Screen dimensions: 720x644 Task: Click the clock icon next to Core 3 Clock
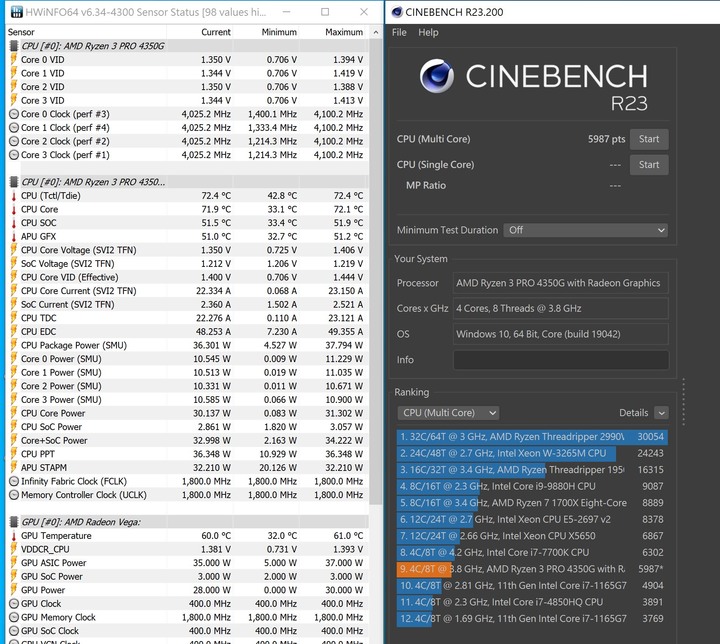[x=14, y=155]
